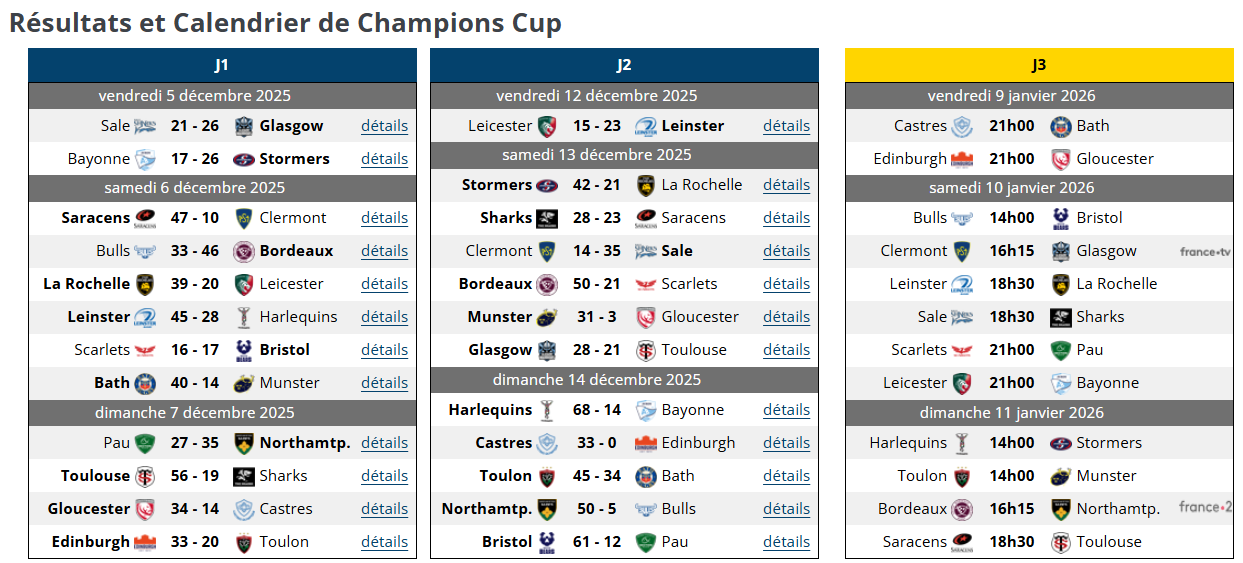The height and width of the screenshot is (563, 1243).
Task: Select the J2 round header tab
Action: pyautogui.click(x=624, y=65)
